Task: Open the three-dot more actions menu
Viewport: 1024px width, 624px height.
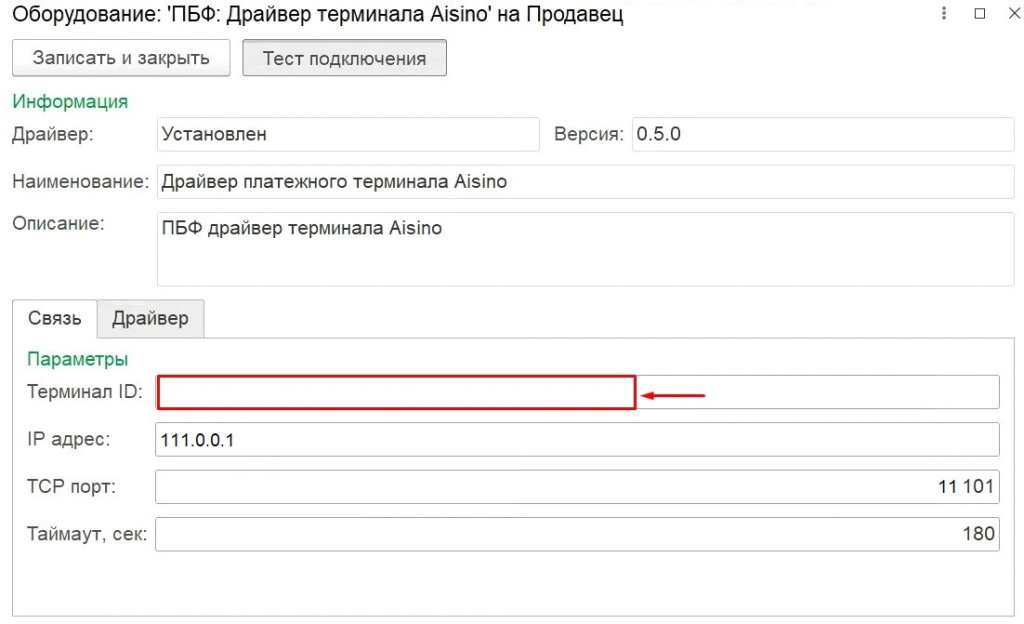Action: [x=944, y=15]
